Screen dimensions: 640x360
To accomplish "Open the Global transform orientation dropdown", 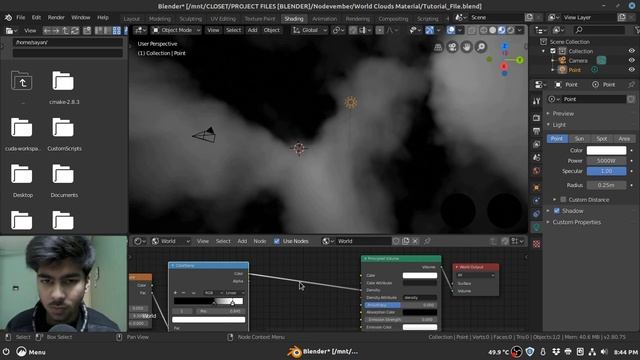I will click(310, 30).
